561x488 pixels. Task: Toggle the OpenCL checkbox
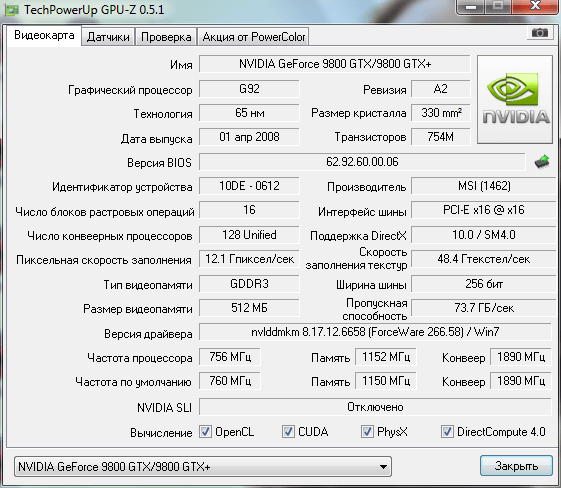(x=206, y=431)
